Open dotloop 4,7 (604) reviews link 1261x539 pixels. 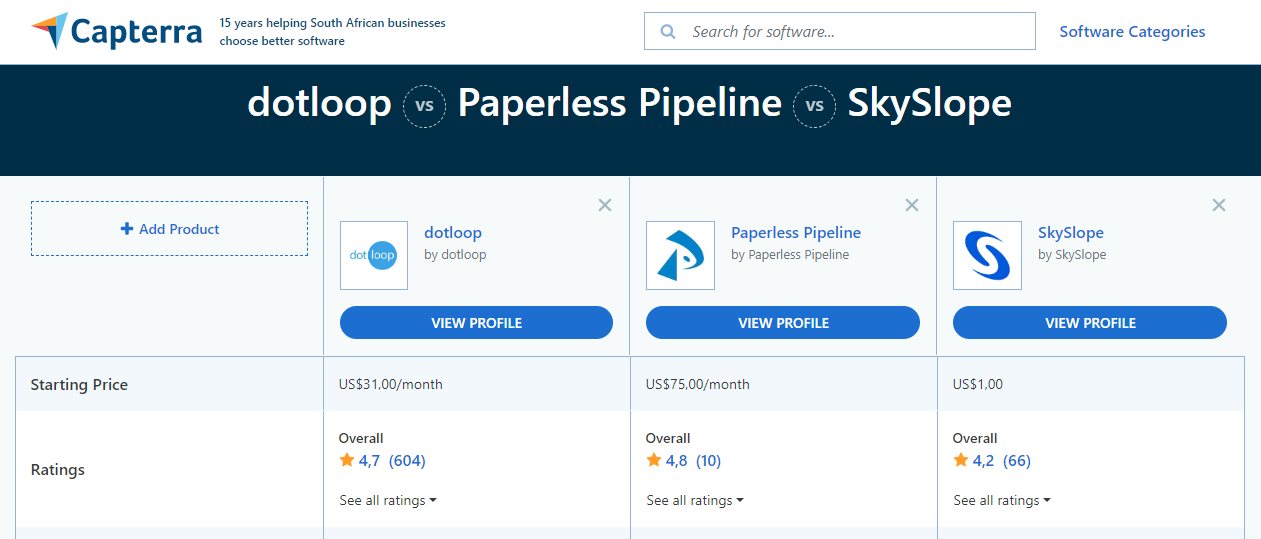point(392,461)
